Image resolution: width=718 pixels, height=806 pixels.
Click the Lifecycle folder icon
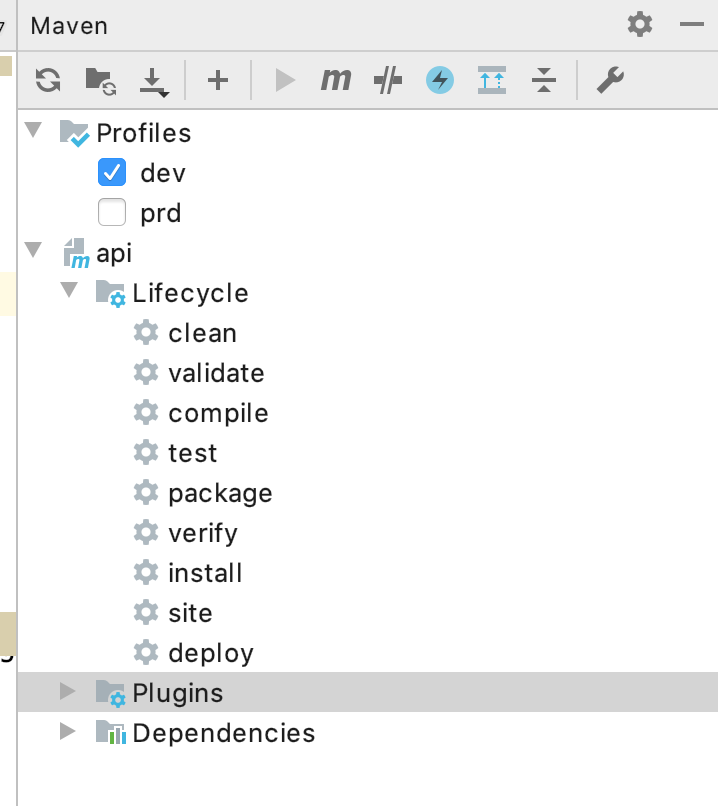(x=111, y=294)
